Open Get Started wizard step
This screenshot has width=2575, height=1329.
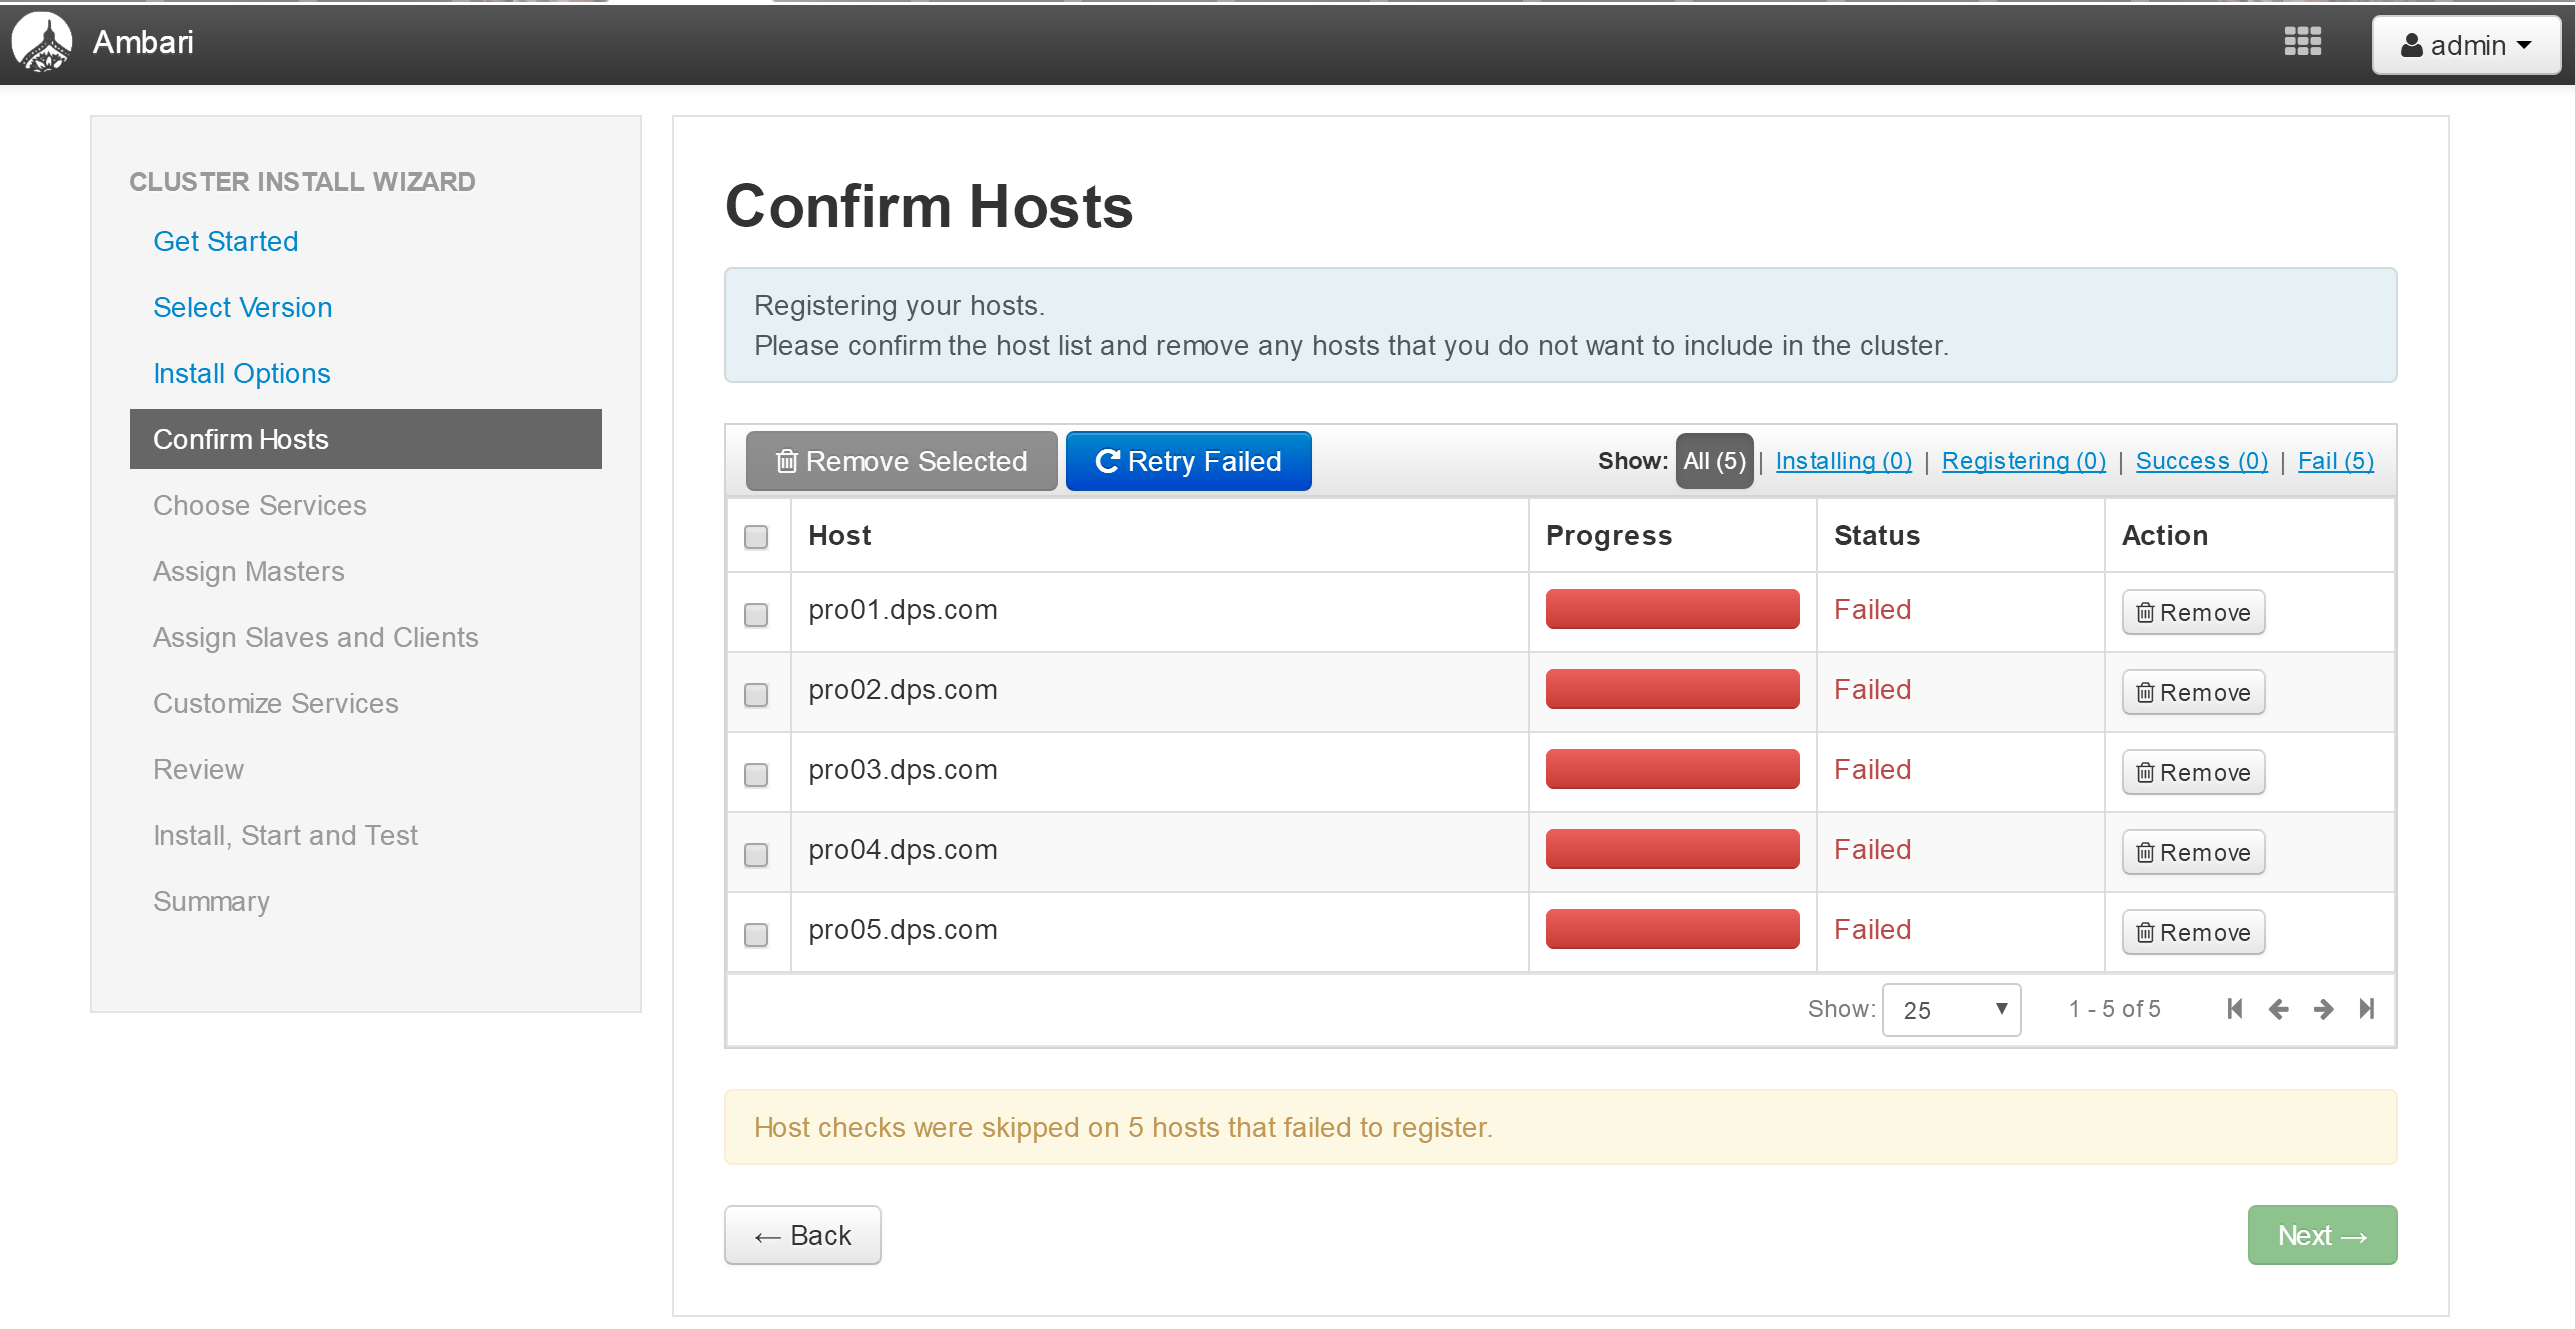226,241
